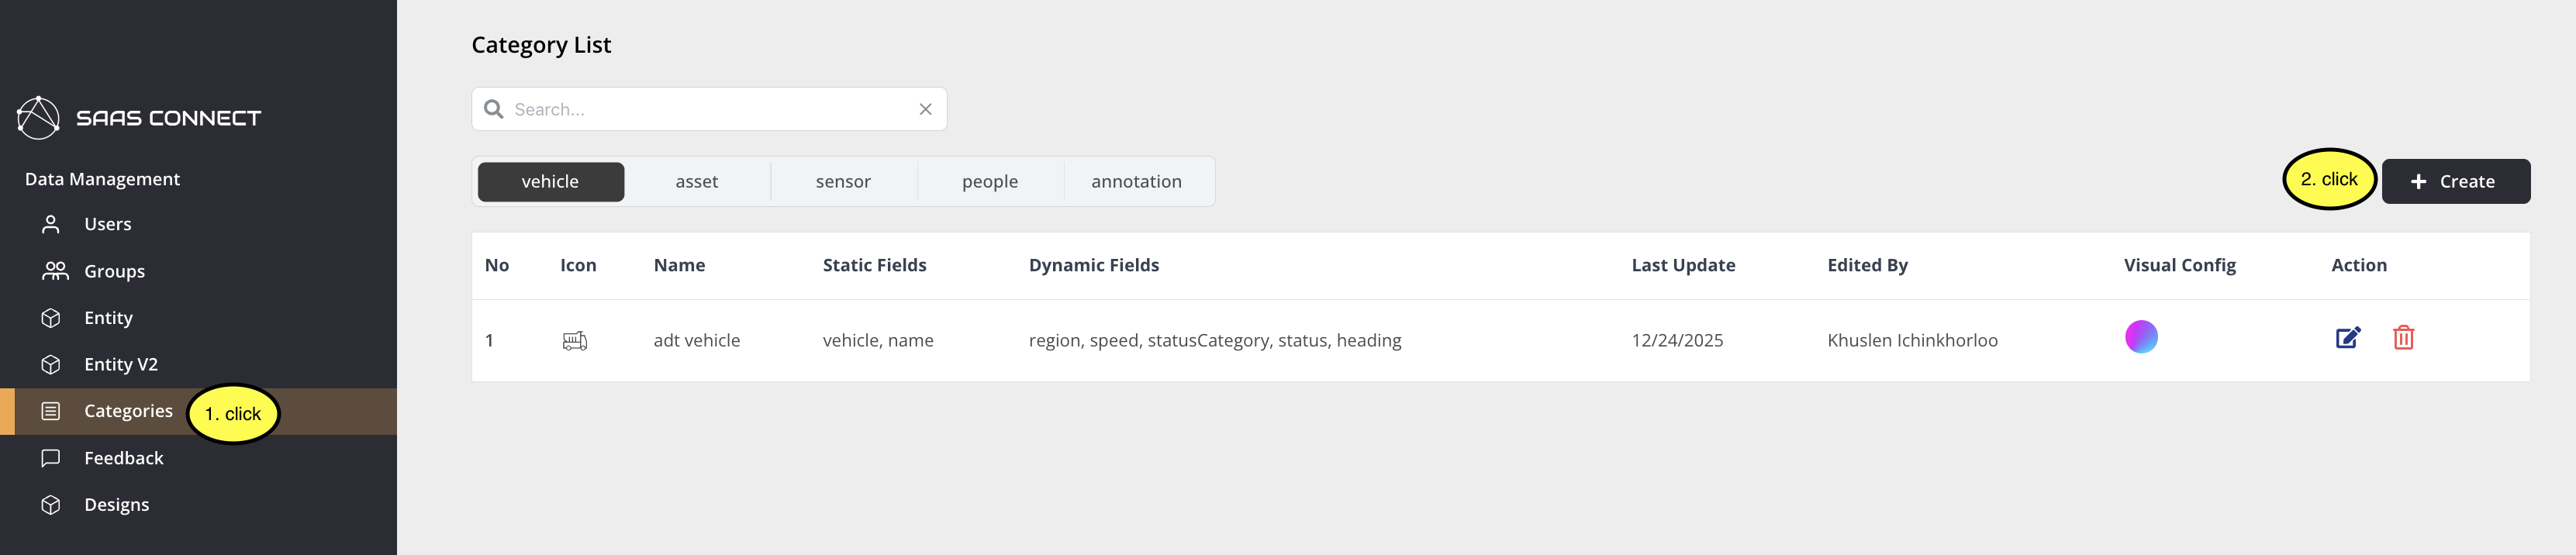Click into the Search input field
Screen dimensions: 2576x555
pyautogui.click(x=710, y=110)
